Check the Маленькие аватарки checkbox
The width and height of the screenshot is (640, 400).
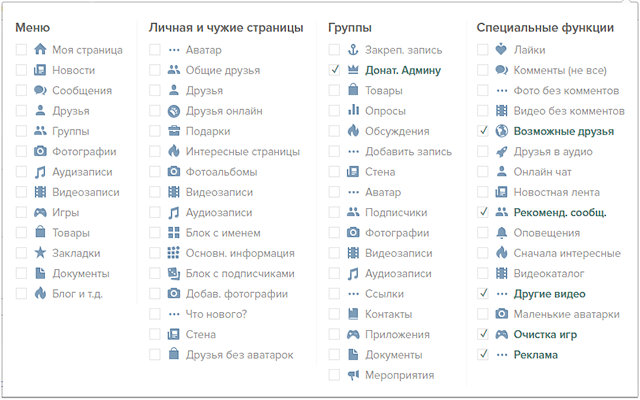tap(482, 314)
